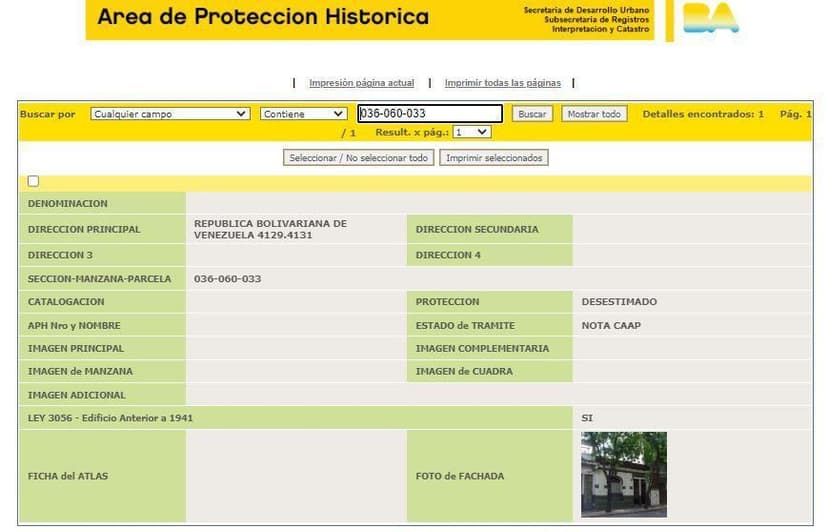
Task: Expand the Cualquier campo dropdown
Action: pyautogui.click(x=170, y=114)
